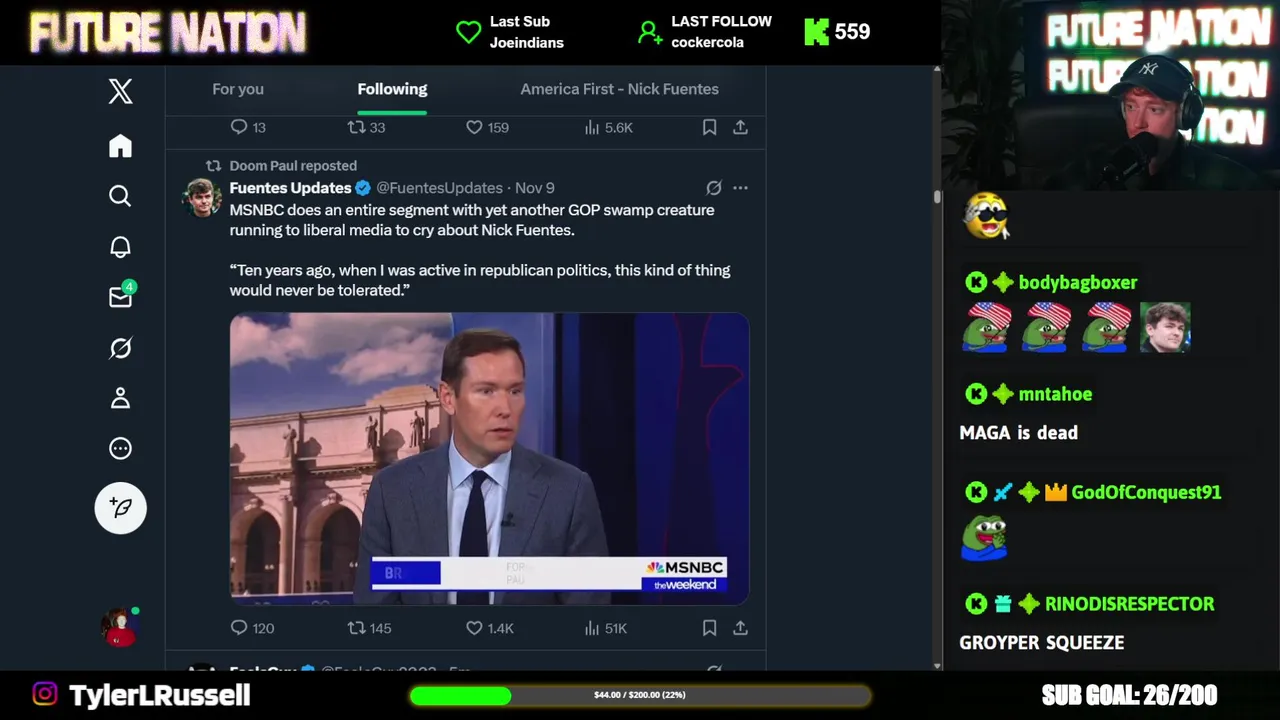Bookmark the Fuentes Updates post
1280x720 pixels.
[709, 628]
